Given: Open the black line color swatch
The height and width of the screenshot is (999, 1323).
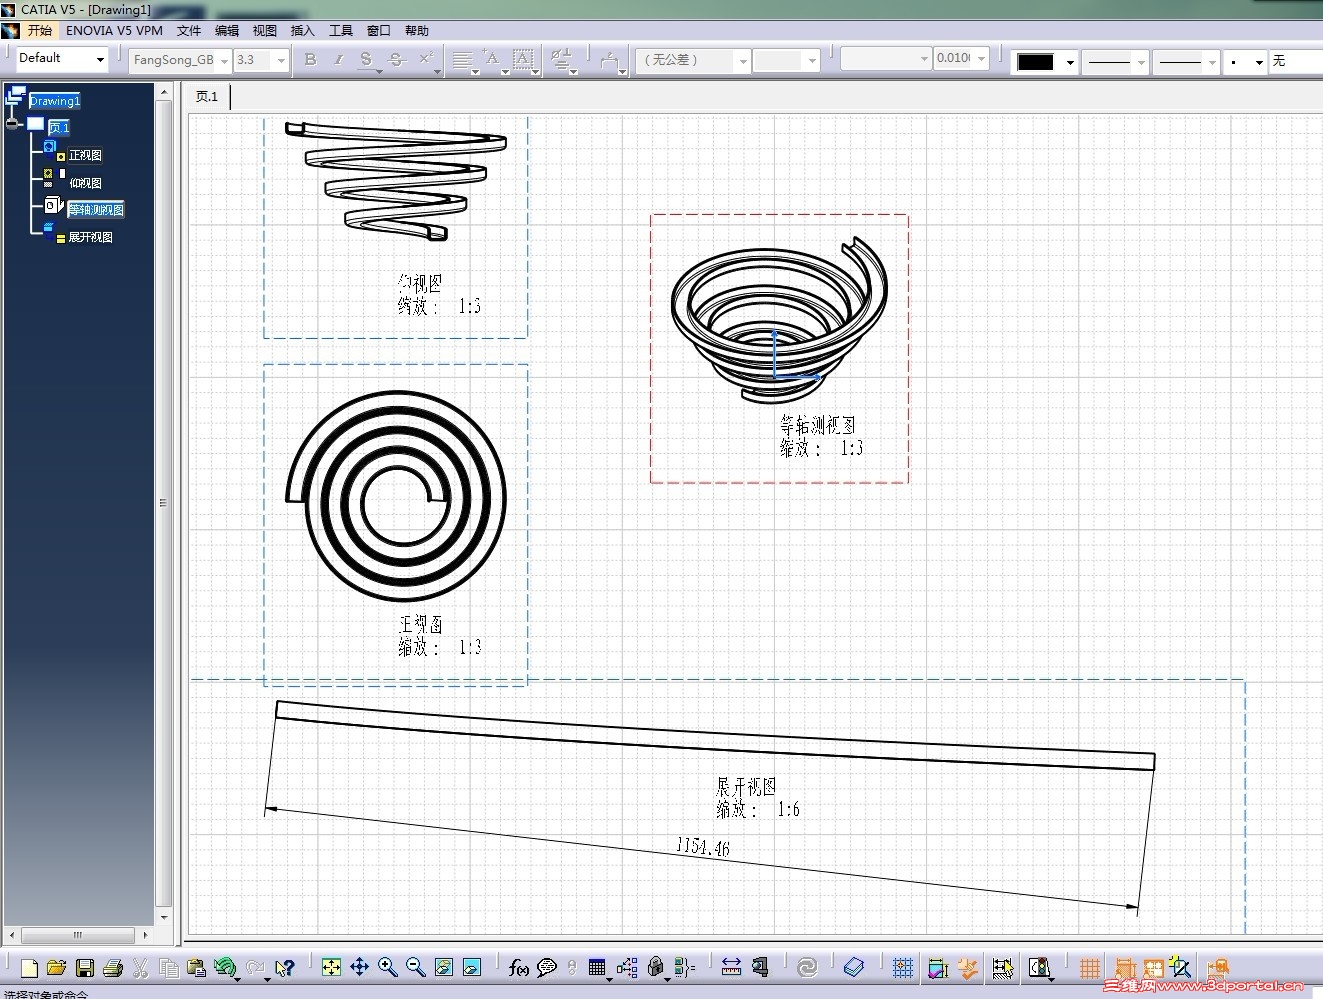Looking at the screenshot, I should click(x=1035, y=62).
